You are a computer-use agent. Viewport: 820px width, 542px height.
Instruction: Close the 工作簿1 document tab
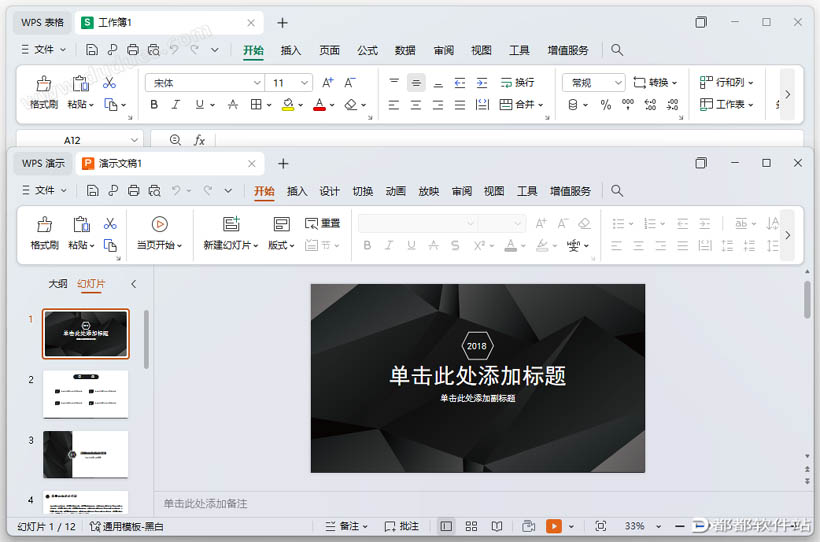pos(251,22)
